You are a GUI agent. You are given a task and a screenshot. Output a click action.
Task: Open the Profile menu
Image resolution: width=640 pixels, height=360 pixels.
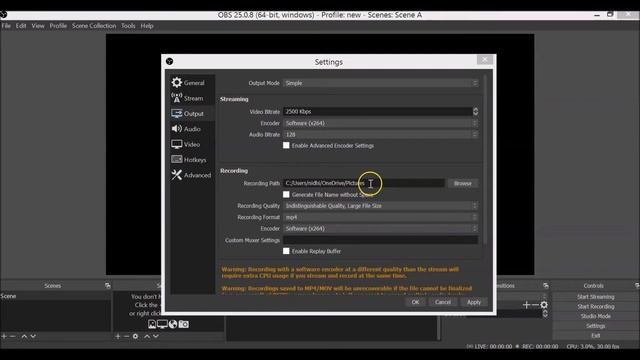[x=58, y=26]
